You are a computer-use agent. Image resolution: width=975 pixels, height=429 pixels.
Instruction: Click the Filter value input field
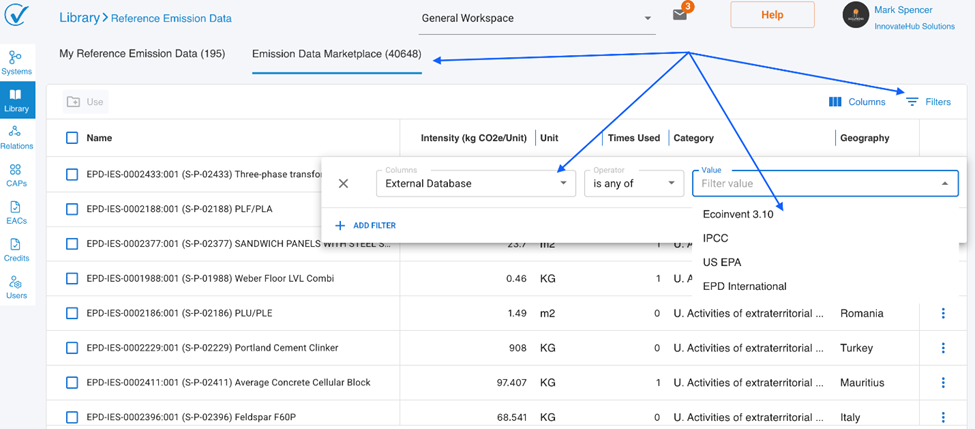tap(815, 184)
